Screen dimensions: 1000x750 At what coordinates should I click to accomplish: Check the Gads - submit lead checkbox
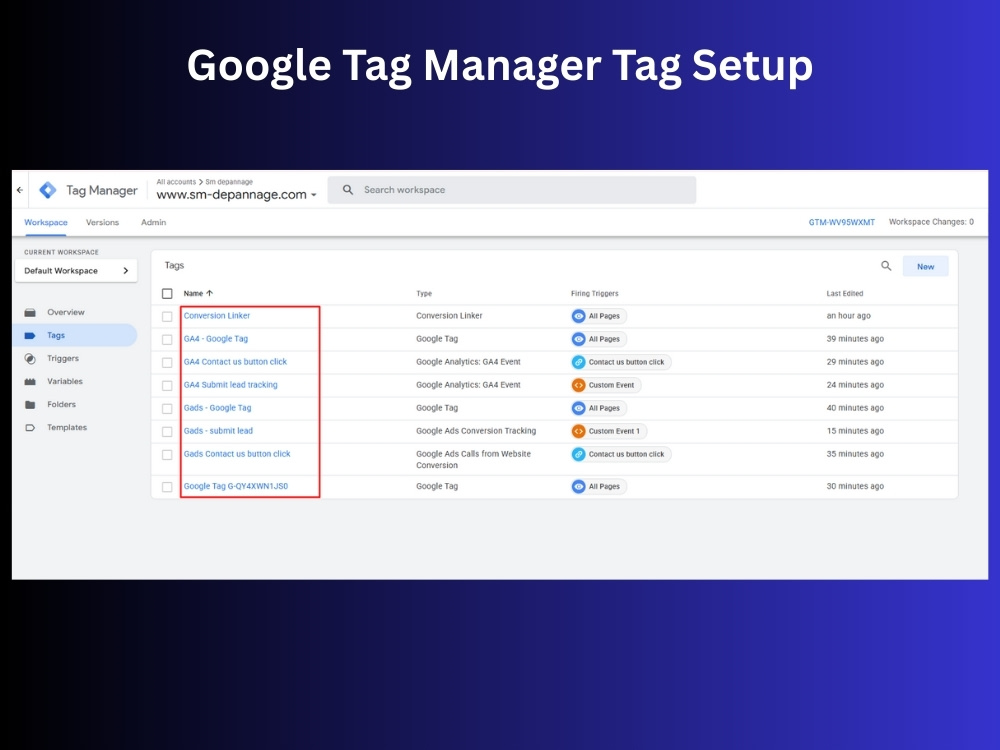coord(167,431)
